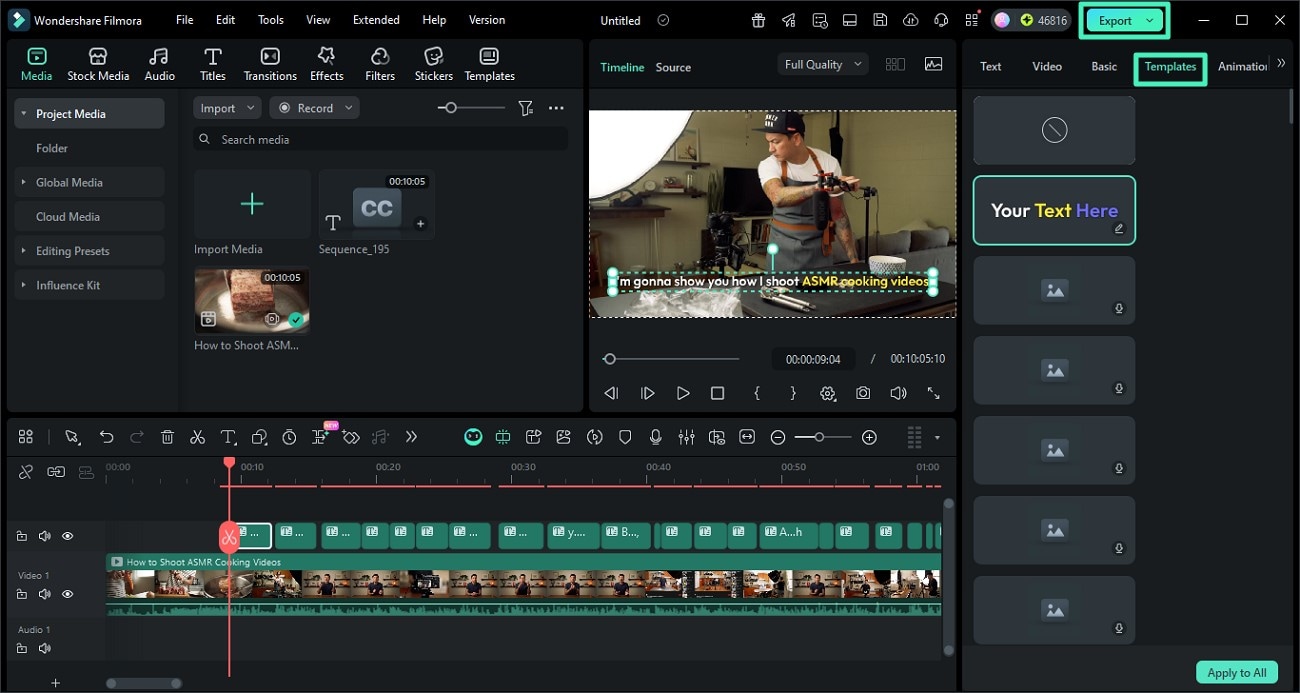Select the Split scissors tool in the timeline toolbar
Image resolution: width=1300 pixels, height=693 pixels.
(x=197, y=437)
